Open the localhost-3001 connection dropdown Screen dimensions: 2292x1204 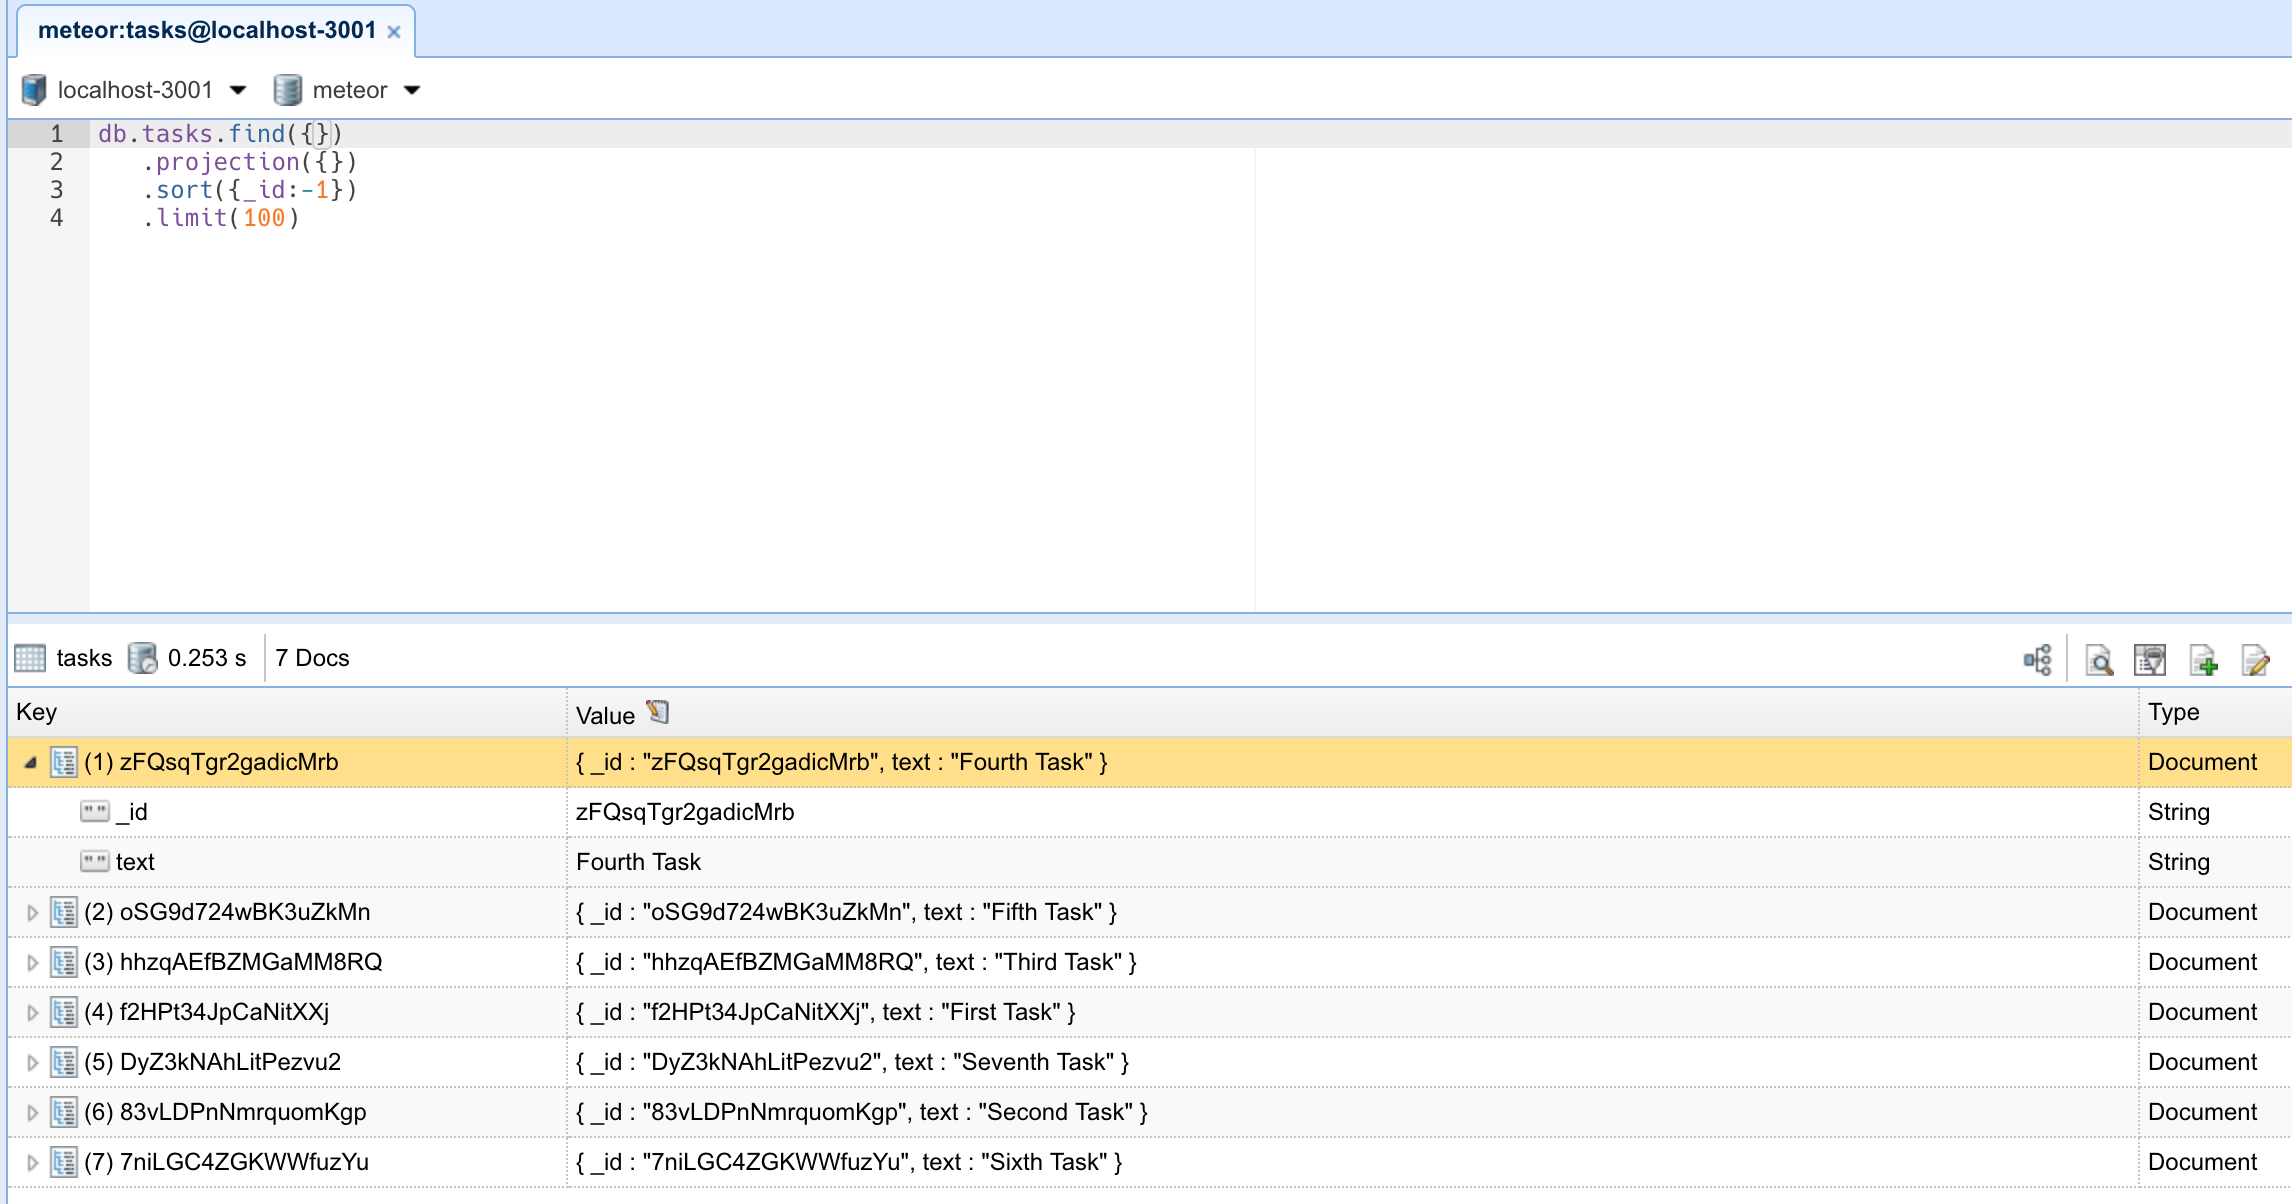click(238, 90)
